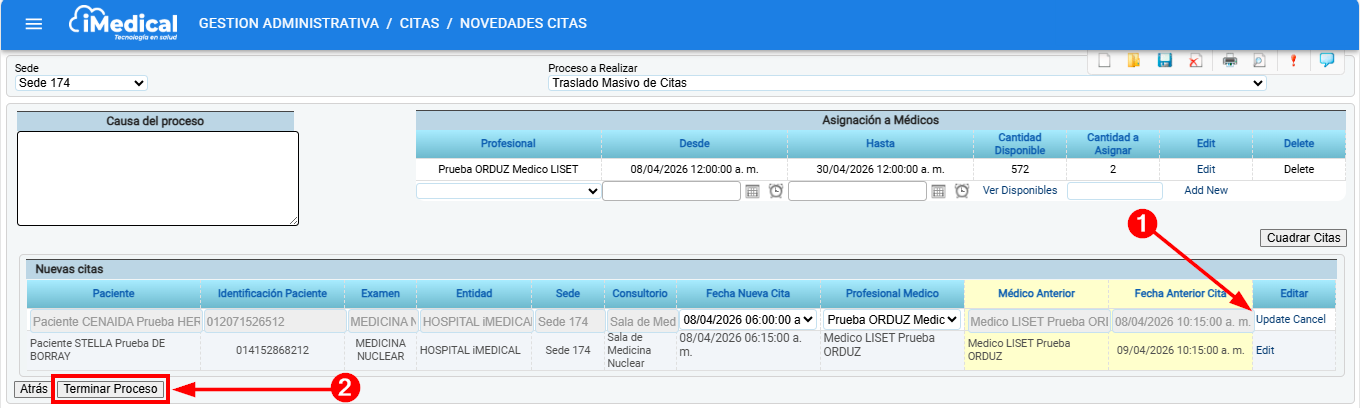This screenshot has width=1360, height=408.
Task: Expand the Sede 174 dropdown
Action: tap(81, 83)
